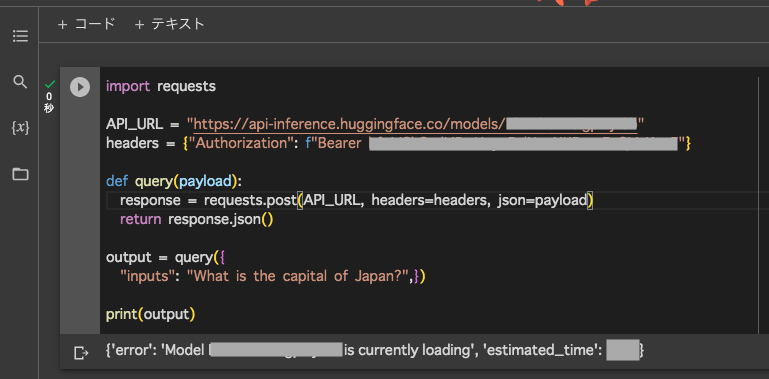Viewport: 769px width, 379px height.
Task: Open the search and replace sidebar icon
Action: tap(20, 82)
